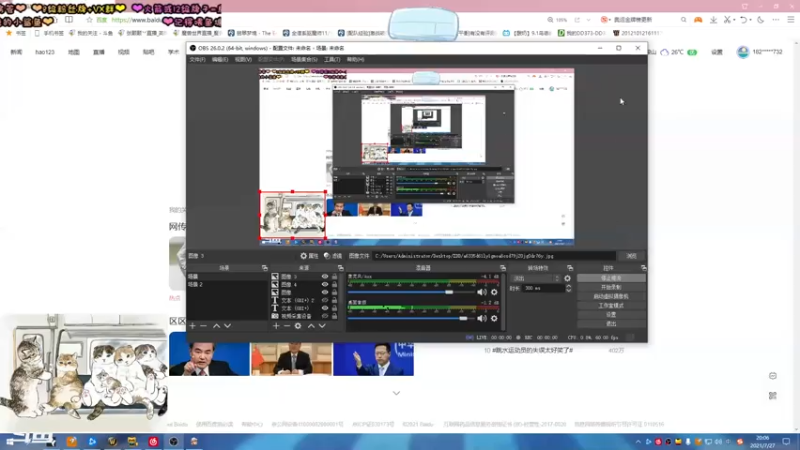800x450 pixels.
Task: Click the image file path field
Action: tap(494, 256)
